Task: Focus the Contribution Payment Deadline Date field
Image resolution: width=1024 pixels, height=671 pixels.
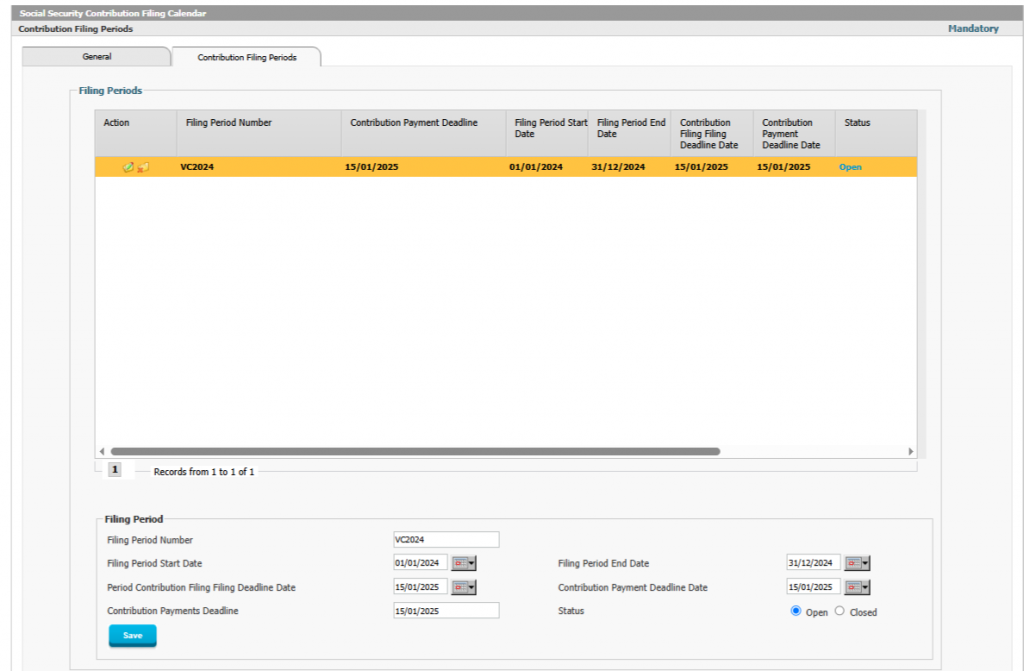Action: tap(813, 587)
